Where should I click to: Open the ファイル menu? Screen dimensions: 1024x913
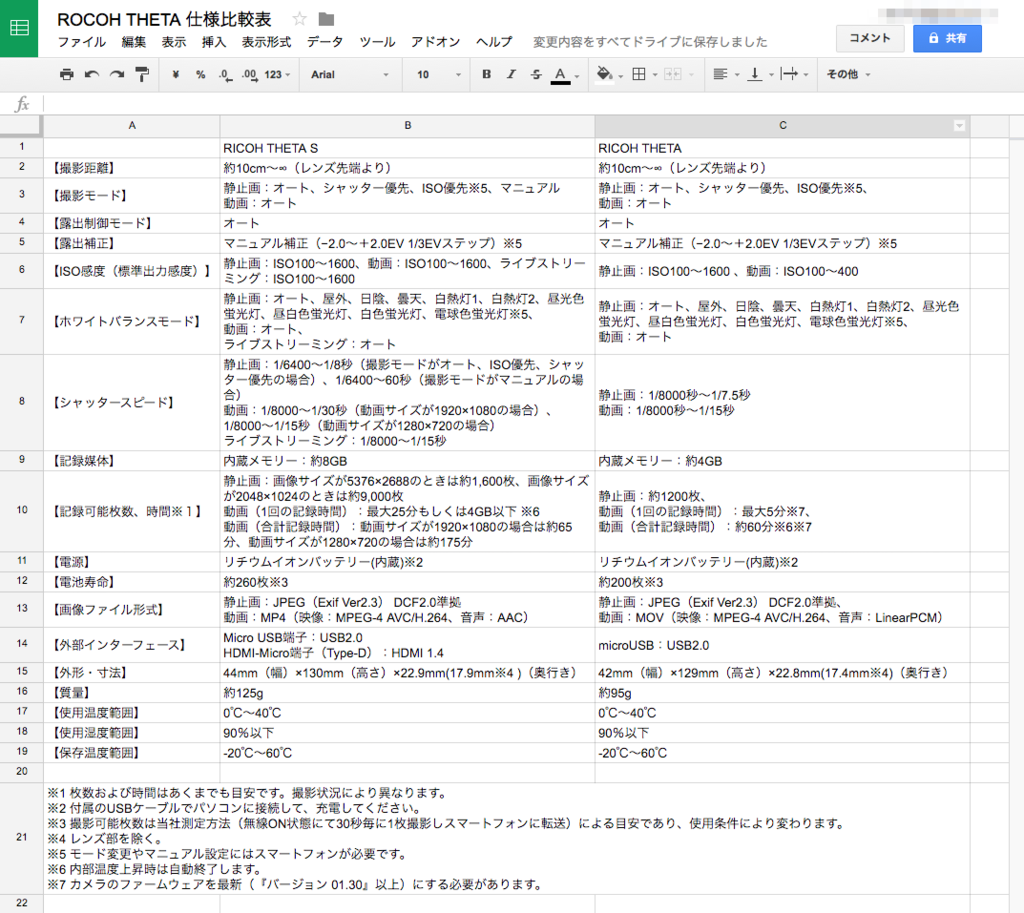pyautogui.click(x=82, y=42)
